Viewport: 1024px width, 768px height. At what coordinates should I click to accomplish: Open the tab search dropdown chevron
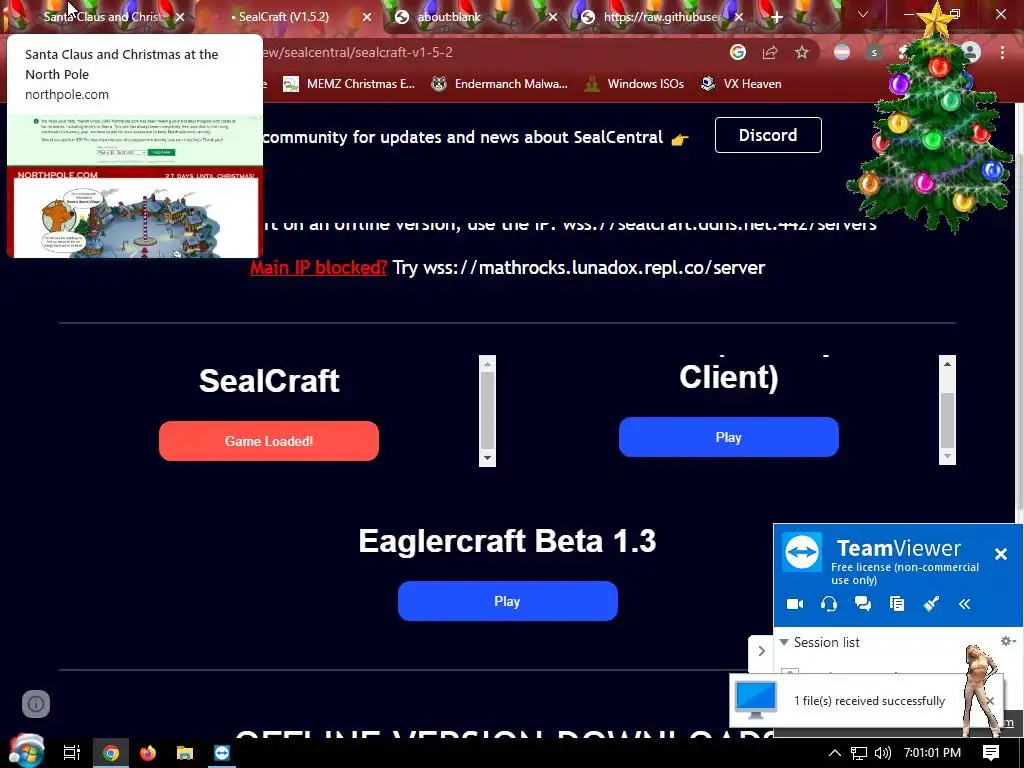point(863,14)
